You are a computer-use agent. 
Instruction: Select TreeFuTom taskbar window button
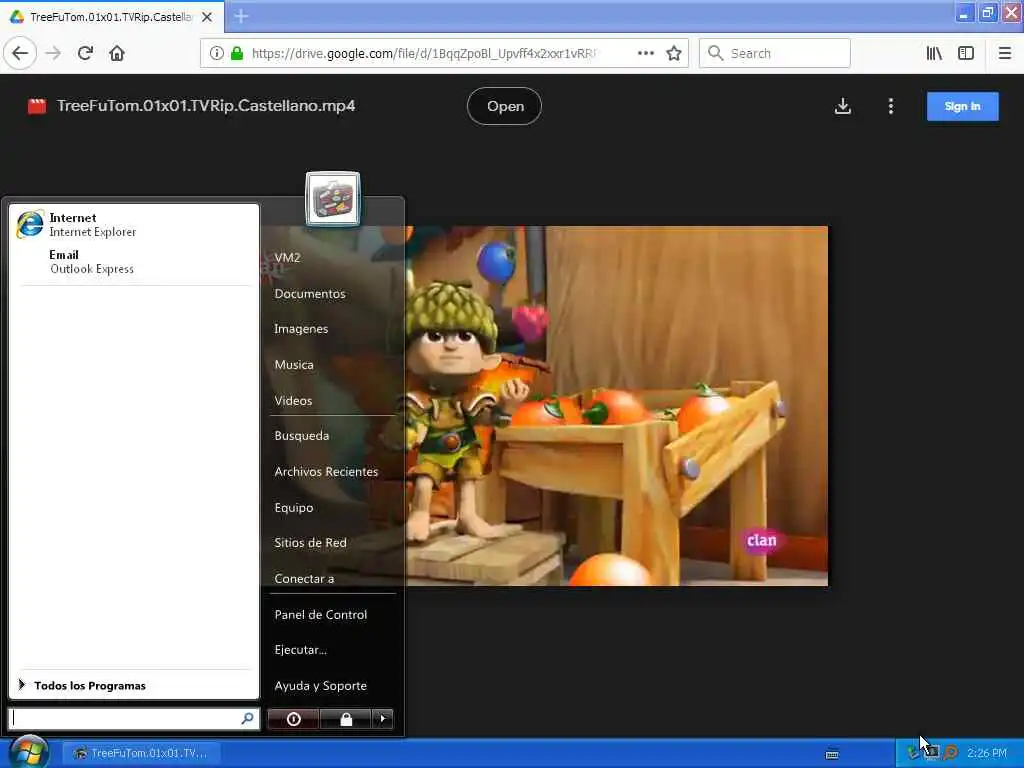click(141, 753)
